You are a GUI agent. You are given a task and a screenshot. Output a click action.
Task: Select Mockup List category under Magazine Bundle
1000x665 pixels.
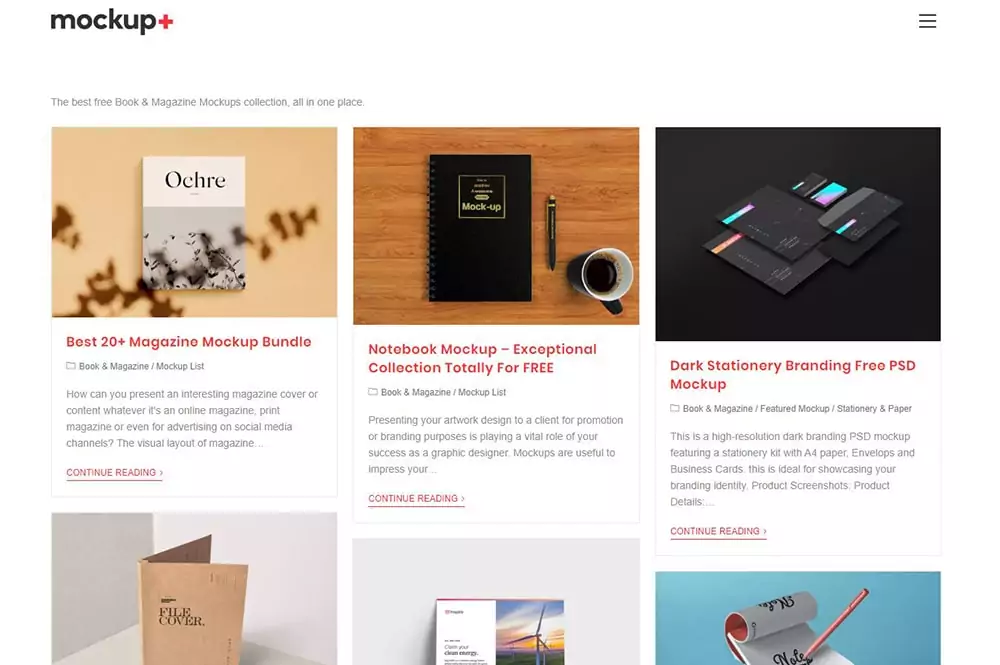(180, 367)
